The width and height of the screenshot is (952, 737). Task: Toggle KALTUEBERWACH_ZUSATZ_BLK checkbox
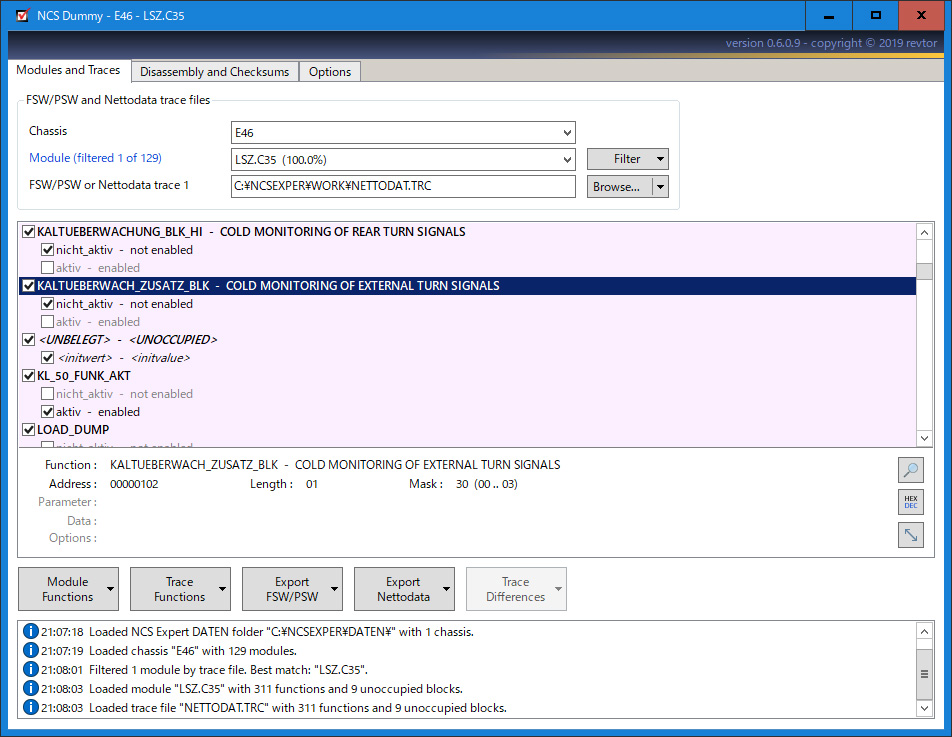(x=29, y=285)
